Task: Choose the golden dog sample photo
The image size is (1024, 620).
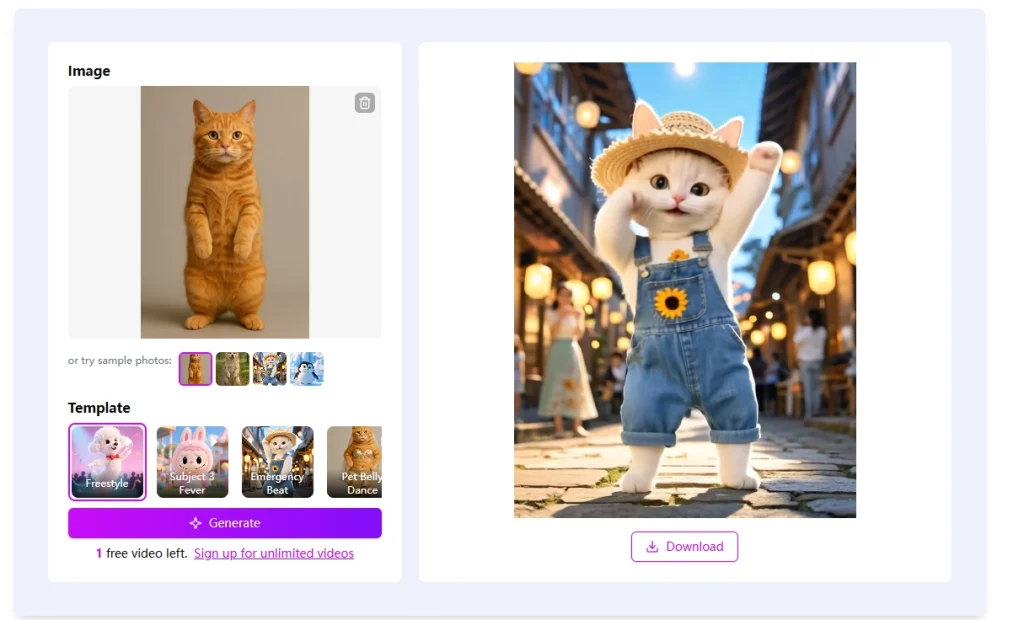Action: pos(232,369)
